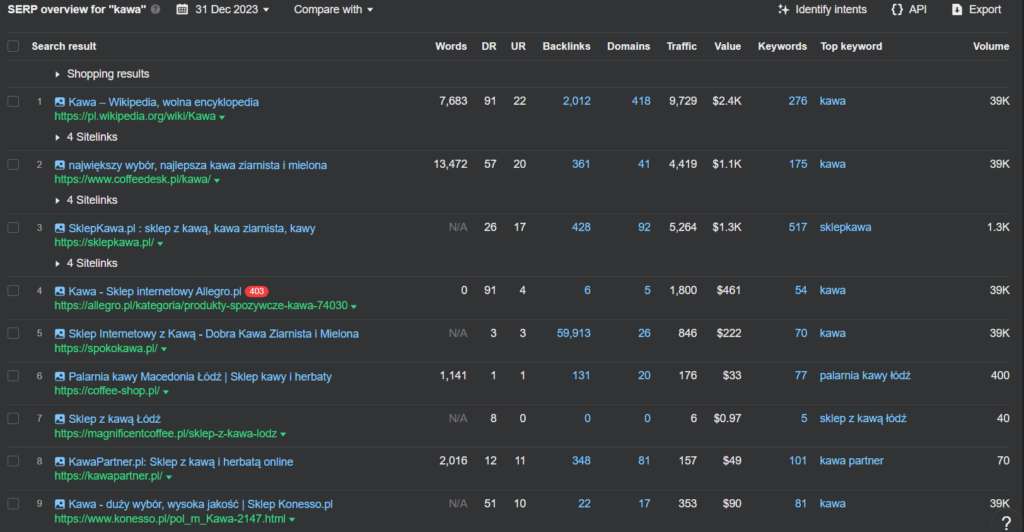Click the Identify intents button
The image size is (1024, 532).
tap(823, 10)
